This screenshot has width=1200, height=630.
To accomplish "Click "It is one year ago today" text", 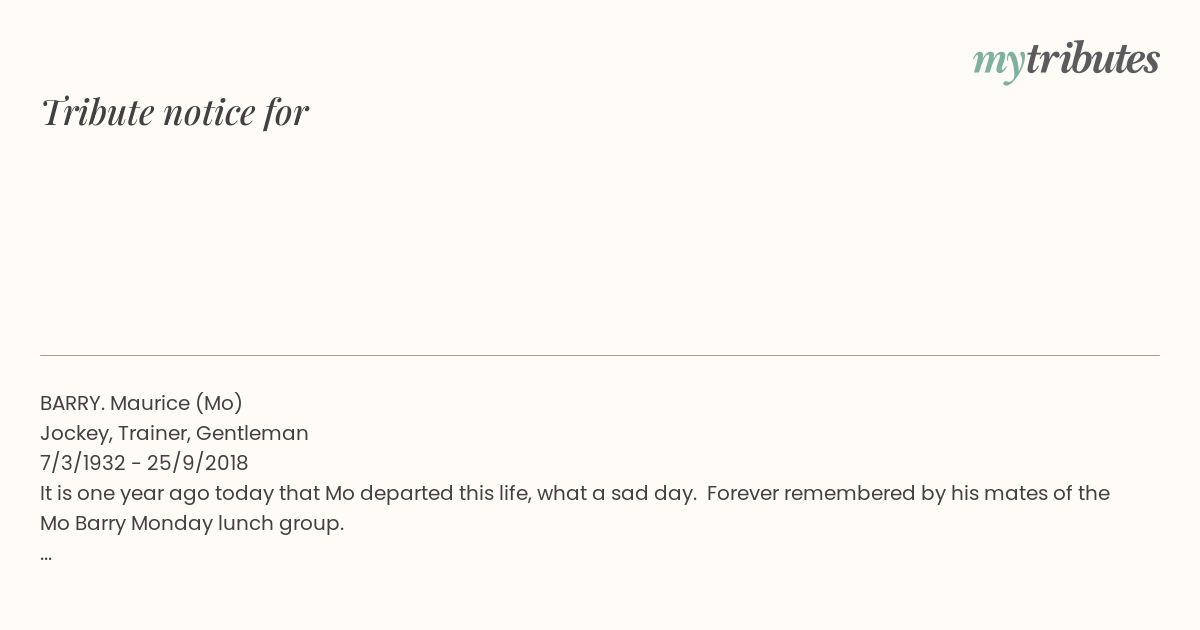I will [150, 493].
